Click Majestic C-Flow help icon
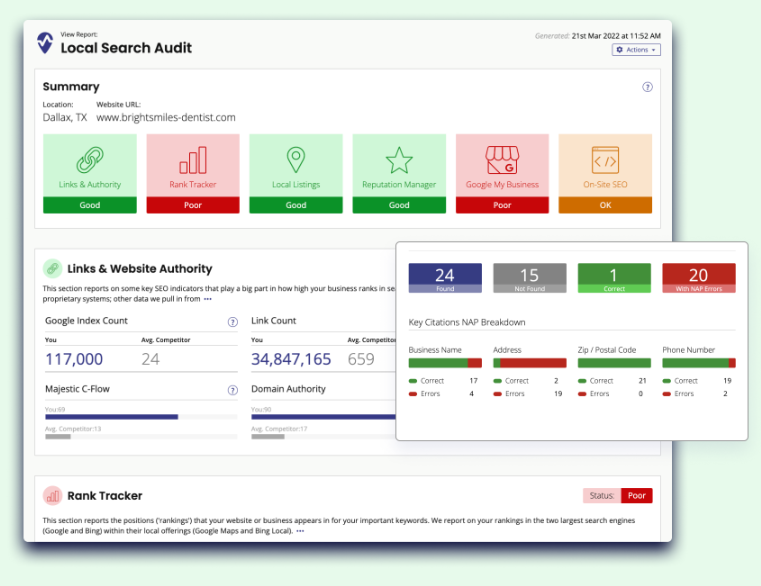Viewport: 761px width, 586px height. click(233, 390)
